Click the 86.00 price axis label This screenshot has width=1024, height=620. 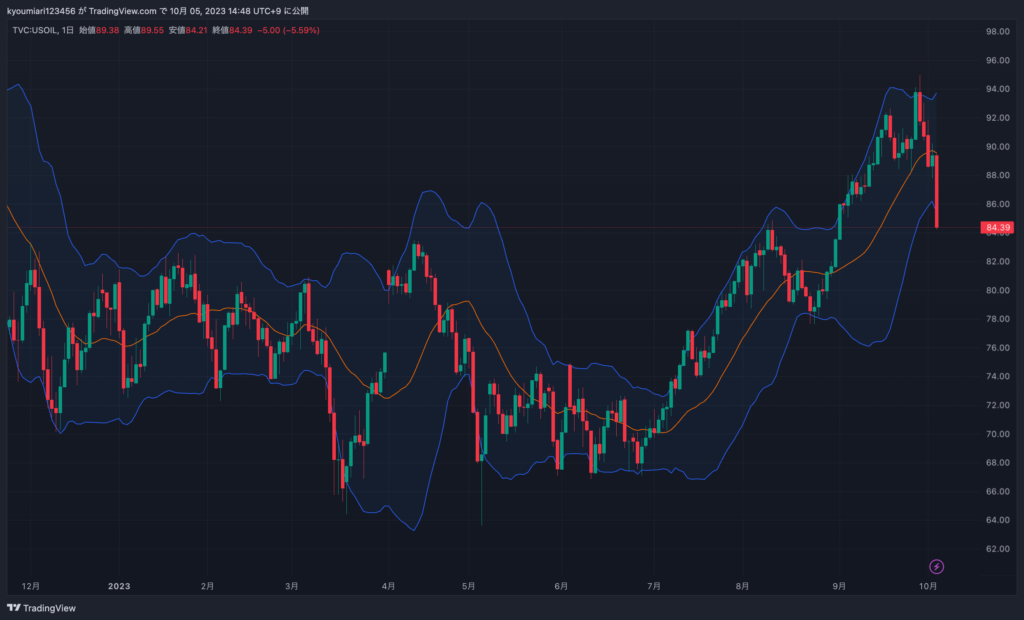997,204
